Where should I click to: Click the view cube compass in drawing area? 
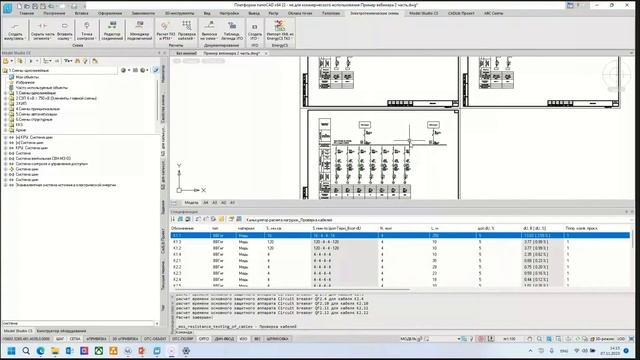(615, 75)
